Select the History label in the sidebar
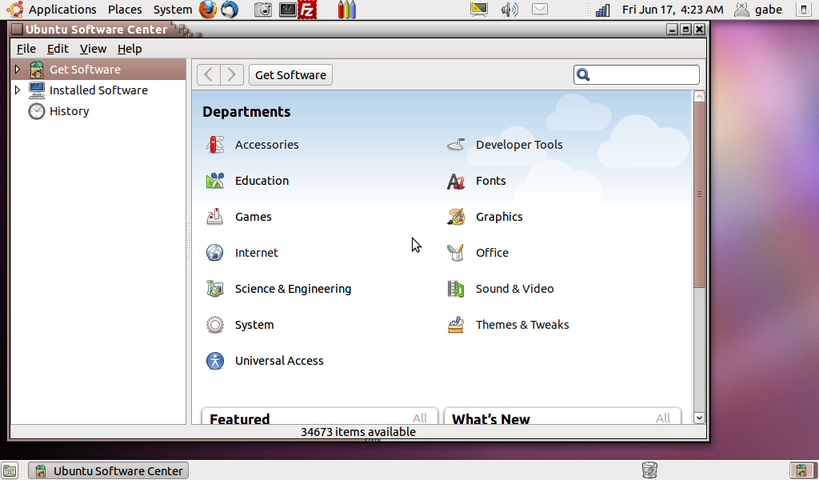Viewport: 819px width, 480px height. (69, 111)
